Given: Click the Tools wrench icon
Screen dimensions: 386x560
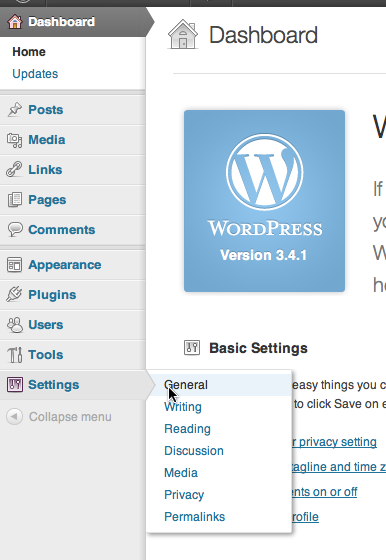Looking at the screenshot, I should [15, 355].
